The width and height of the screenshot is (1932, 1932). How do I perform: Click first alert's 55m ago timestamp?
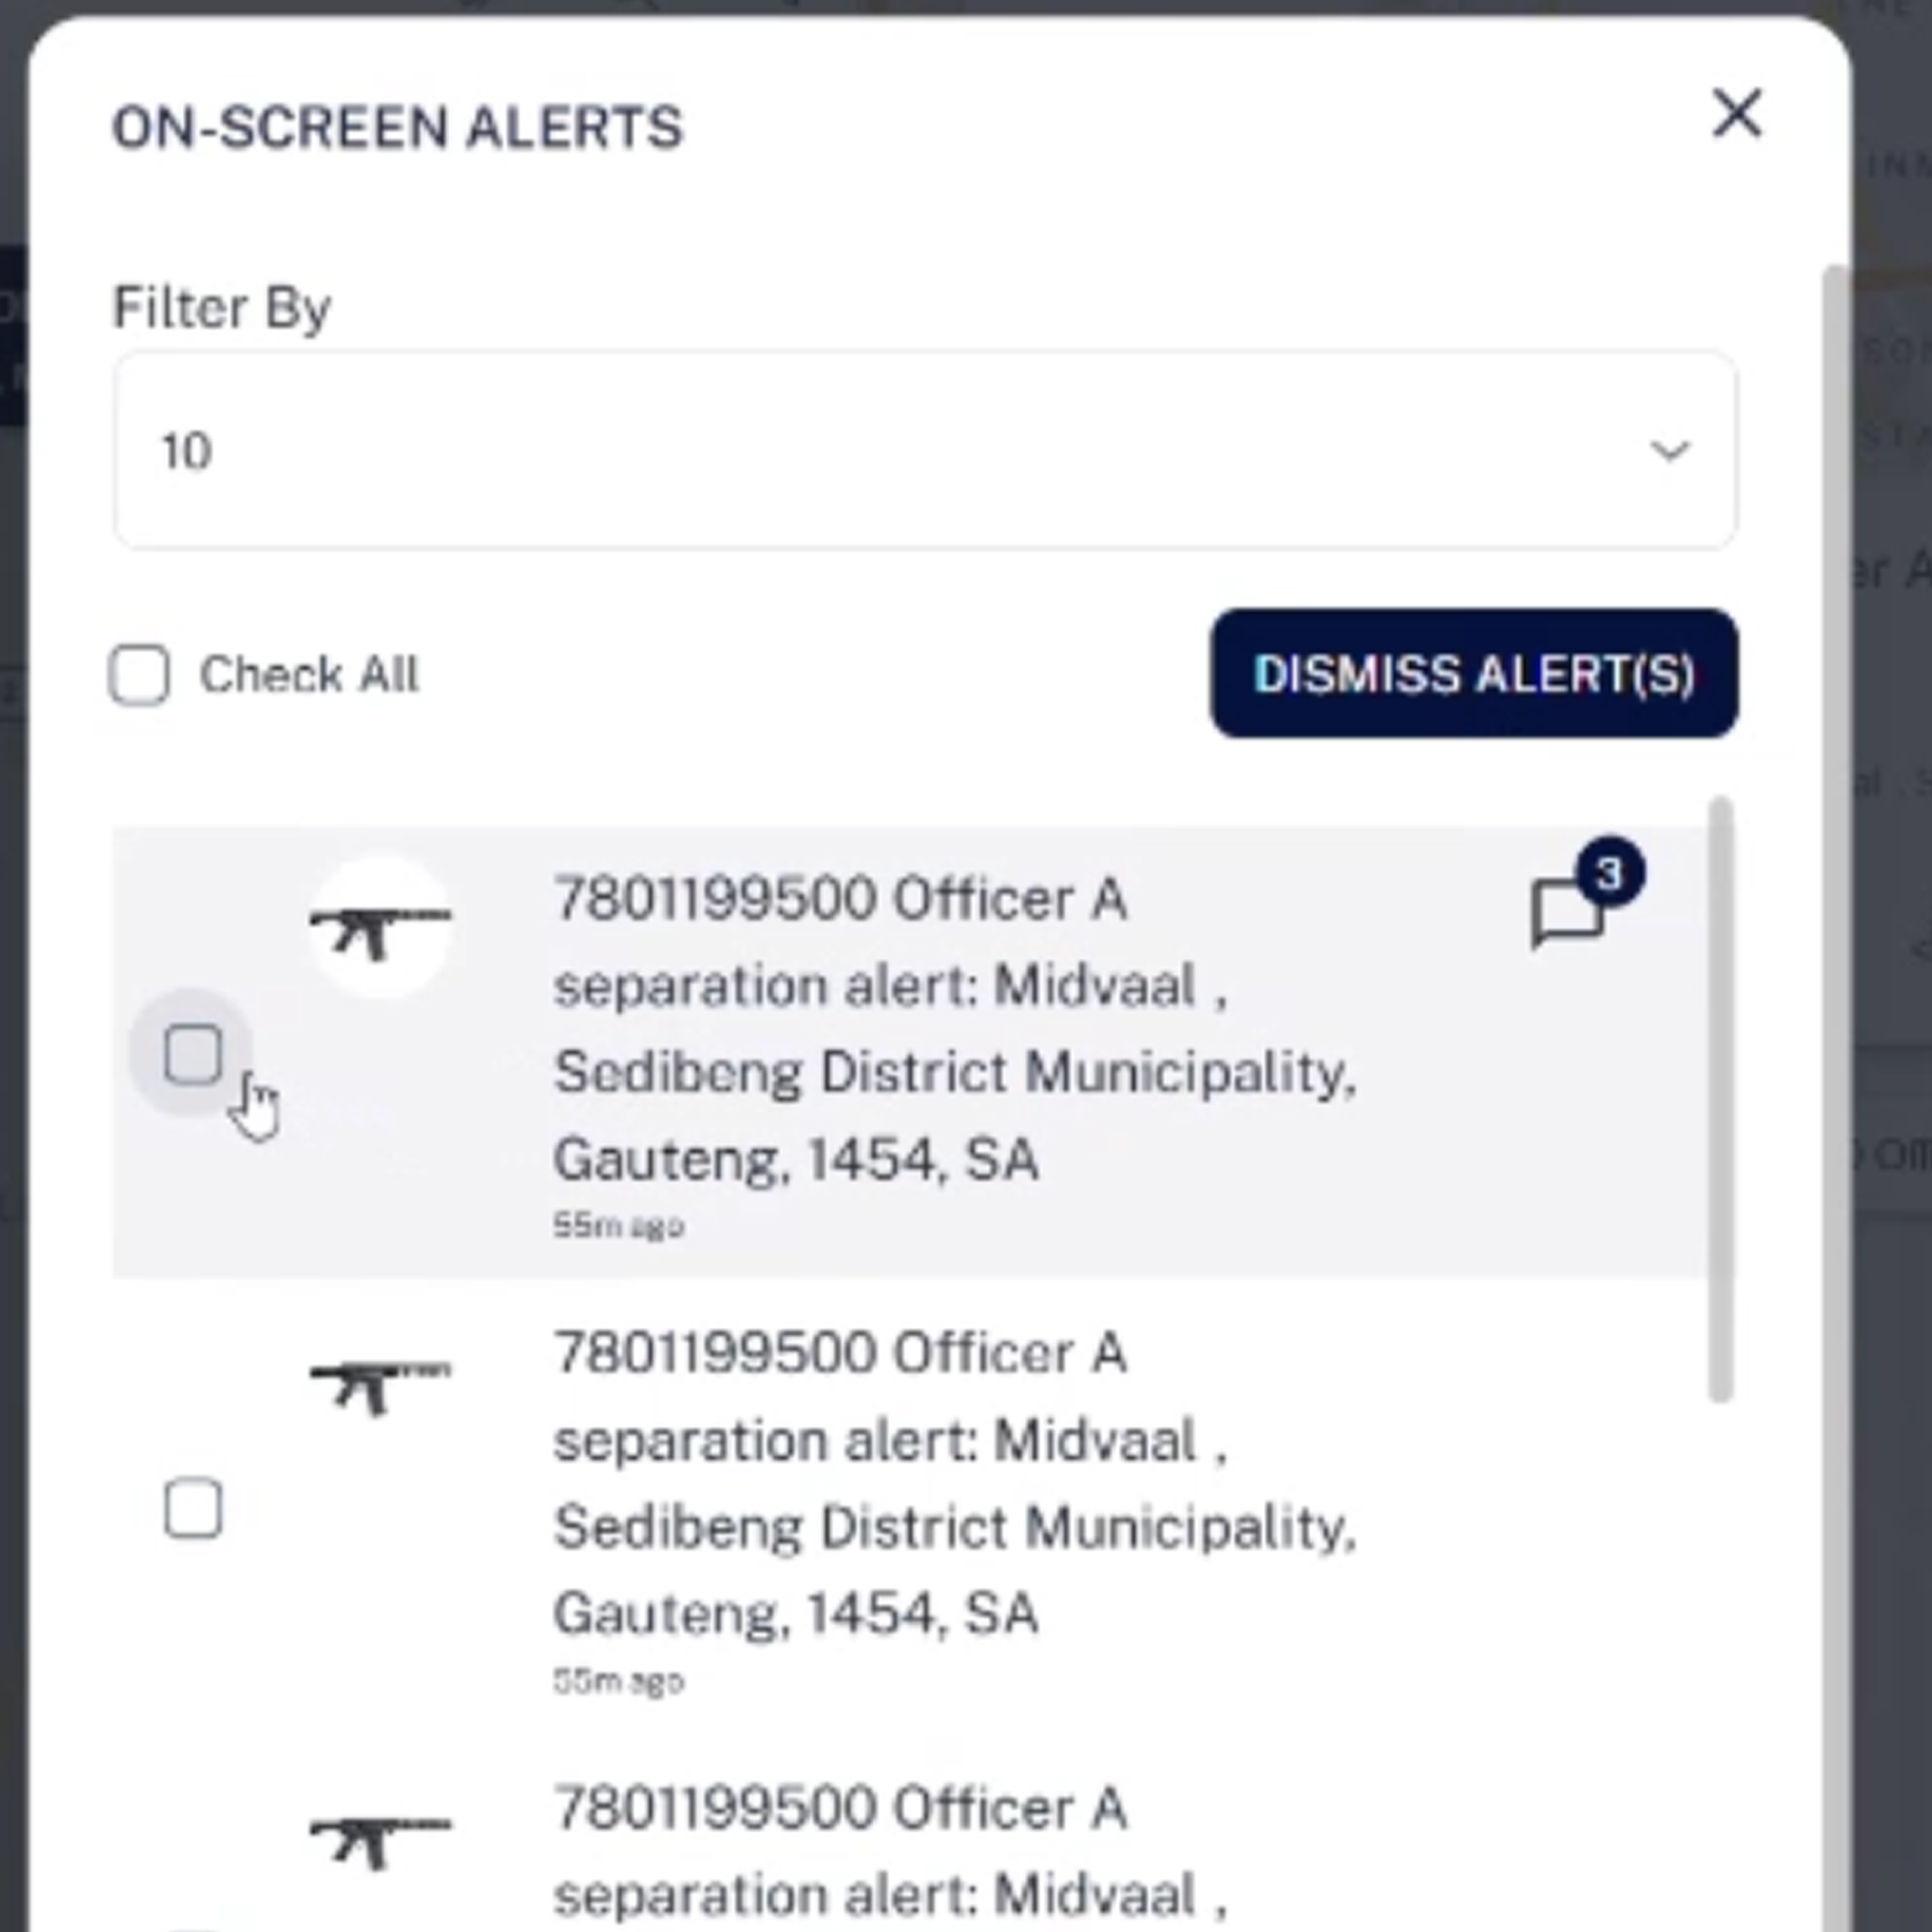coord(618,1225)
